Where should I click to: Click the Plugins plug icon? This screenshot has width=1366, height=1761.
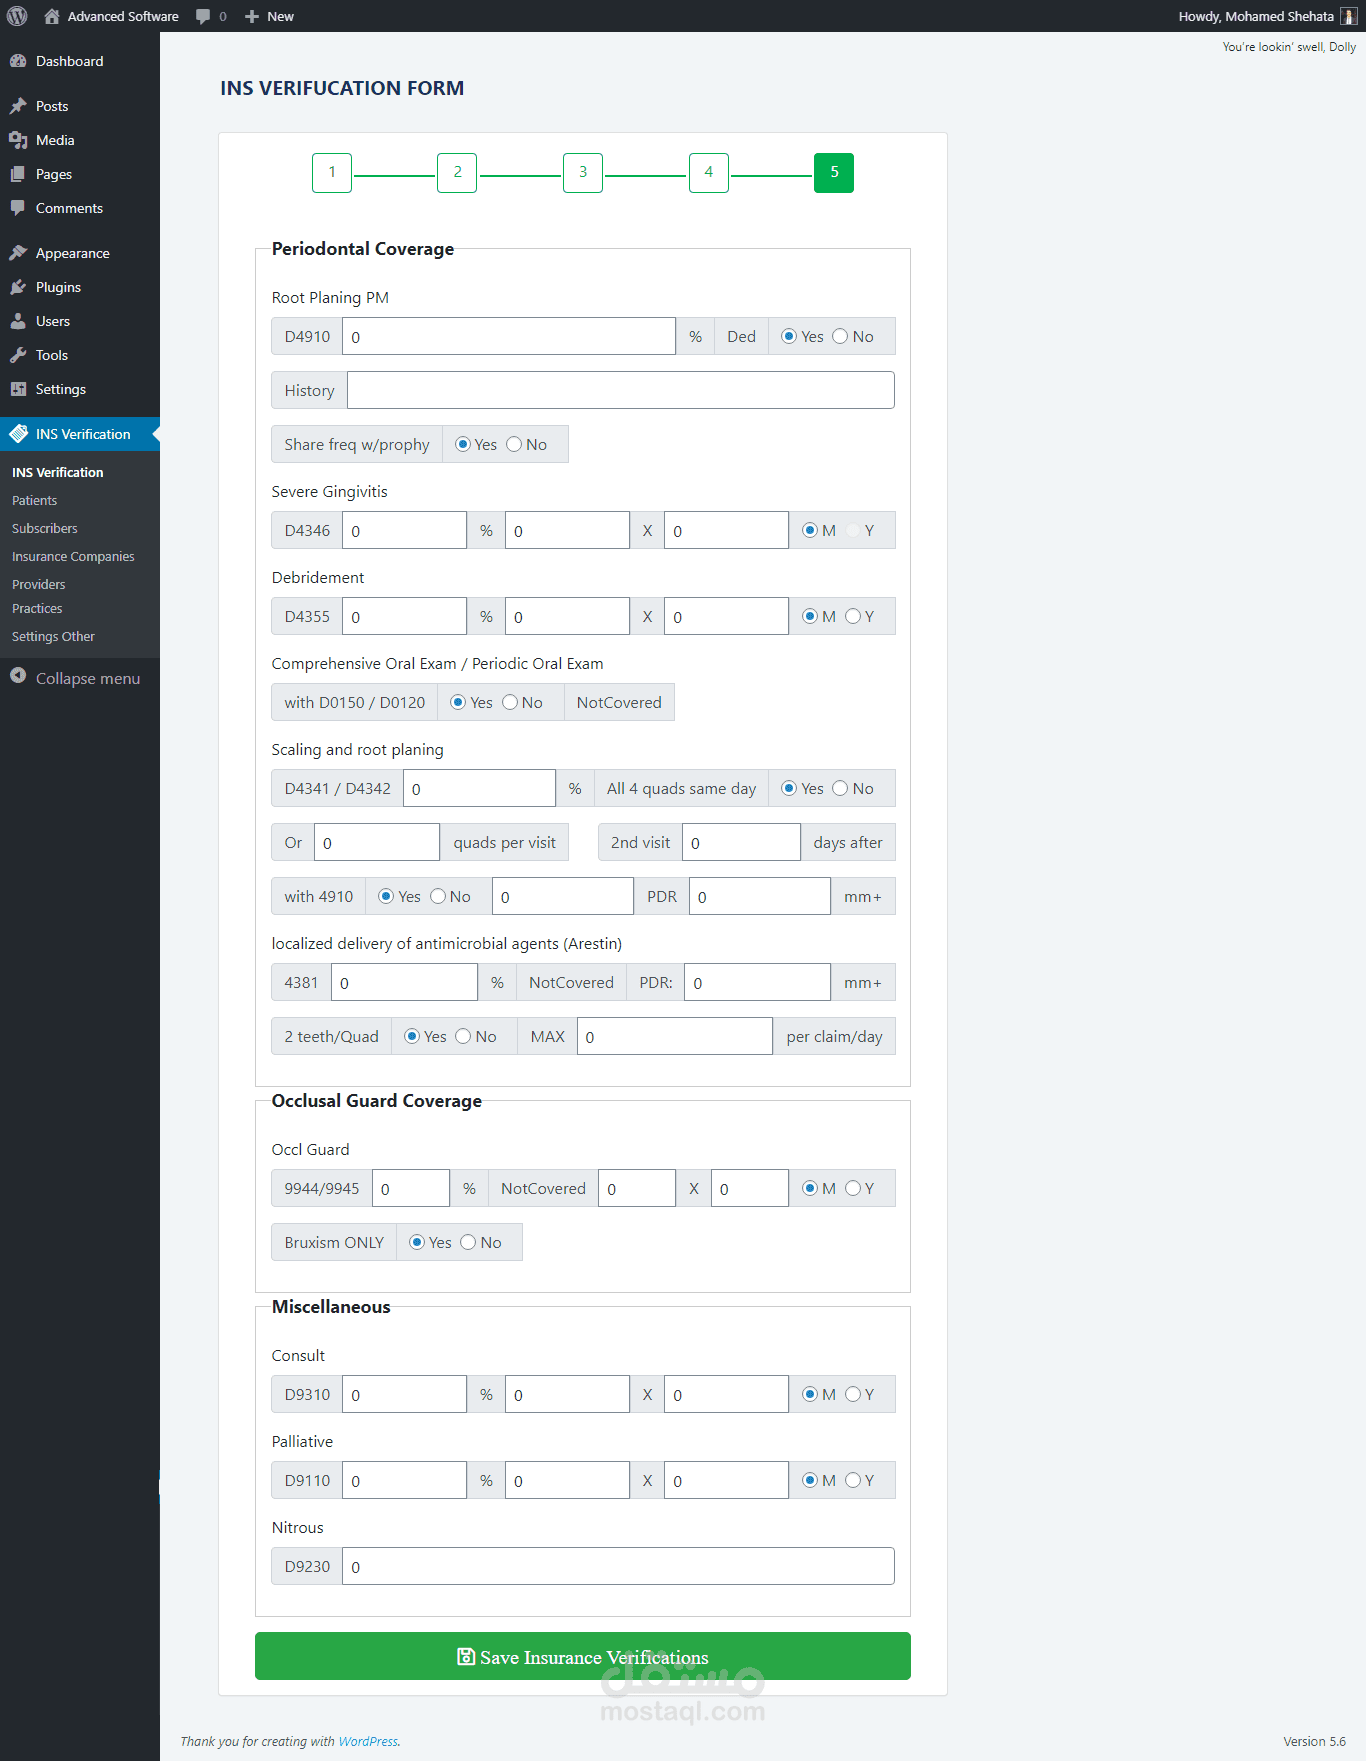pos(18,287)
